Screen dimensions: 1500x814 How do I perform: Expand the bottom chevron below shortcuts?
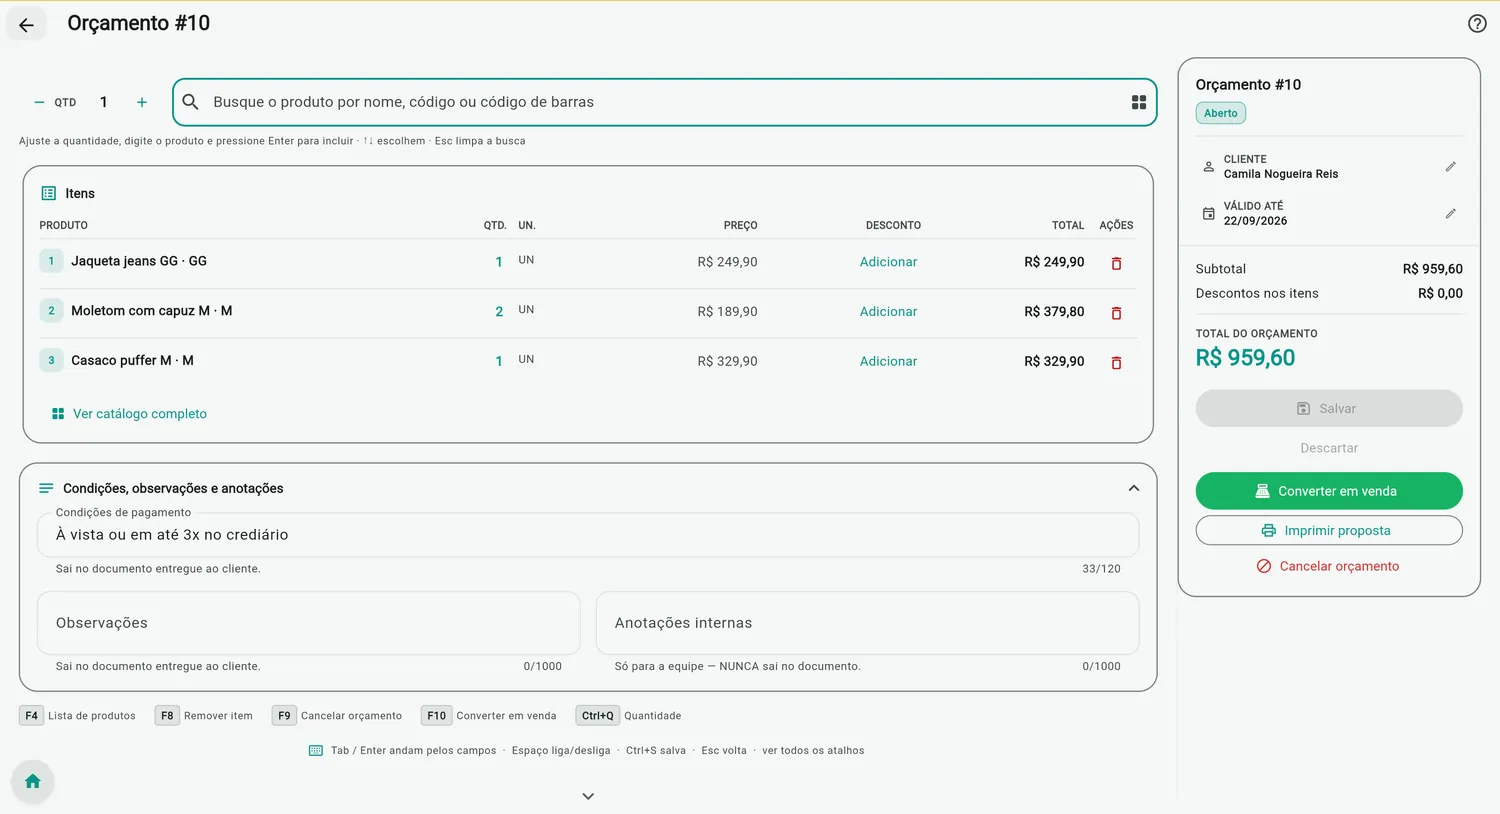[x=588, y=797]
